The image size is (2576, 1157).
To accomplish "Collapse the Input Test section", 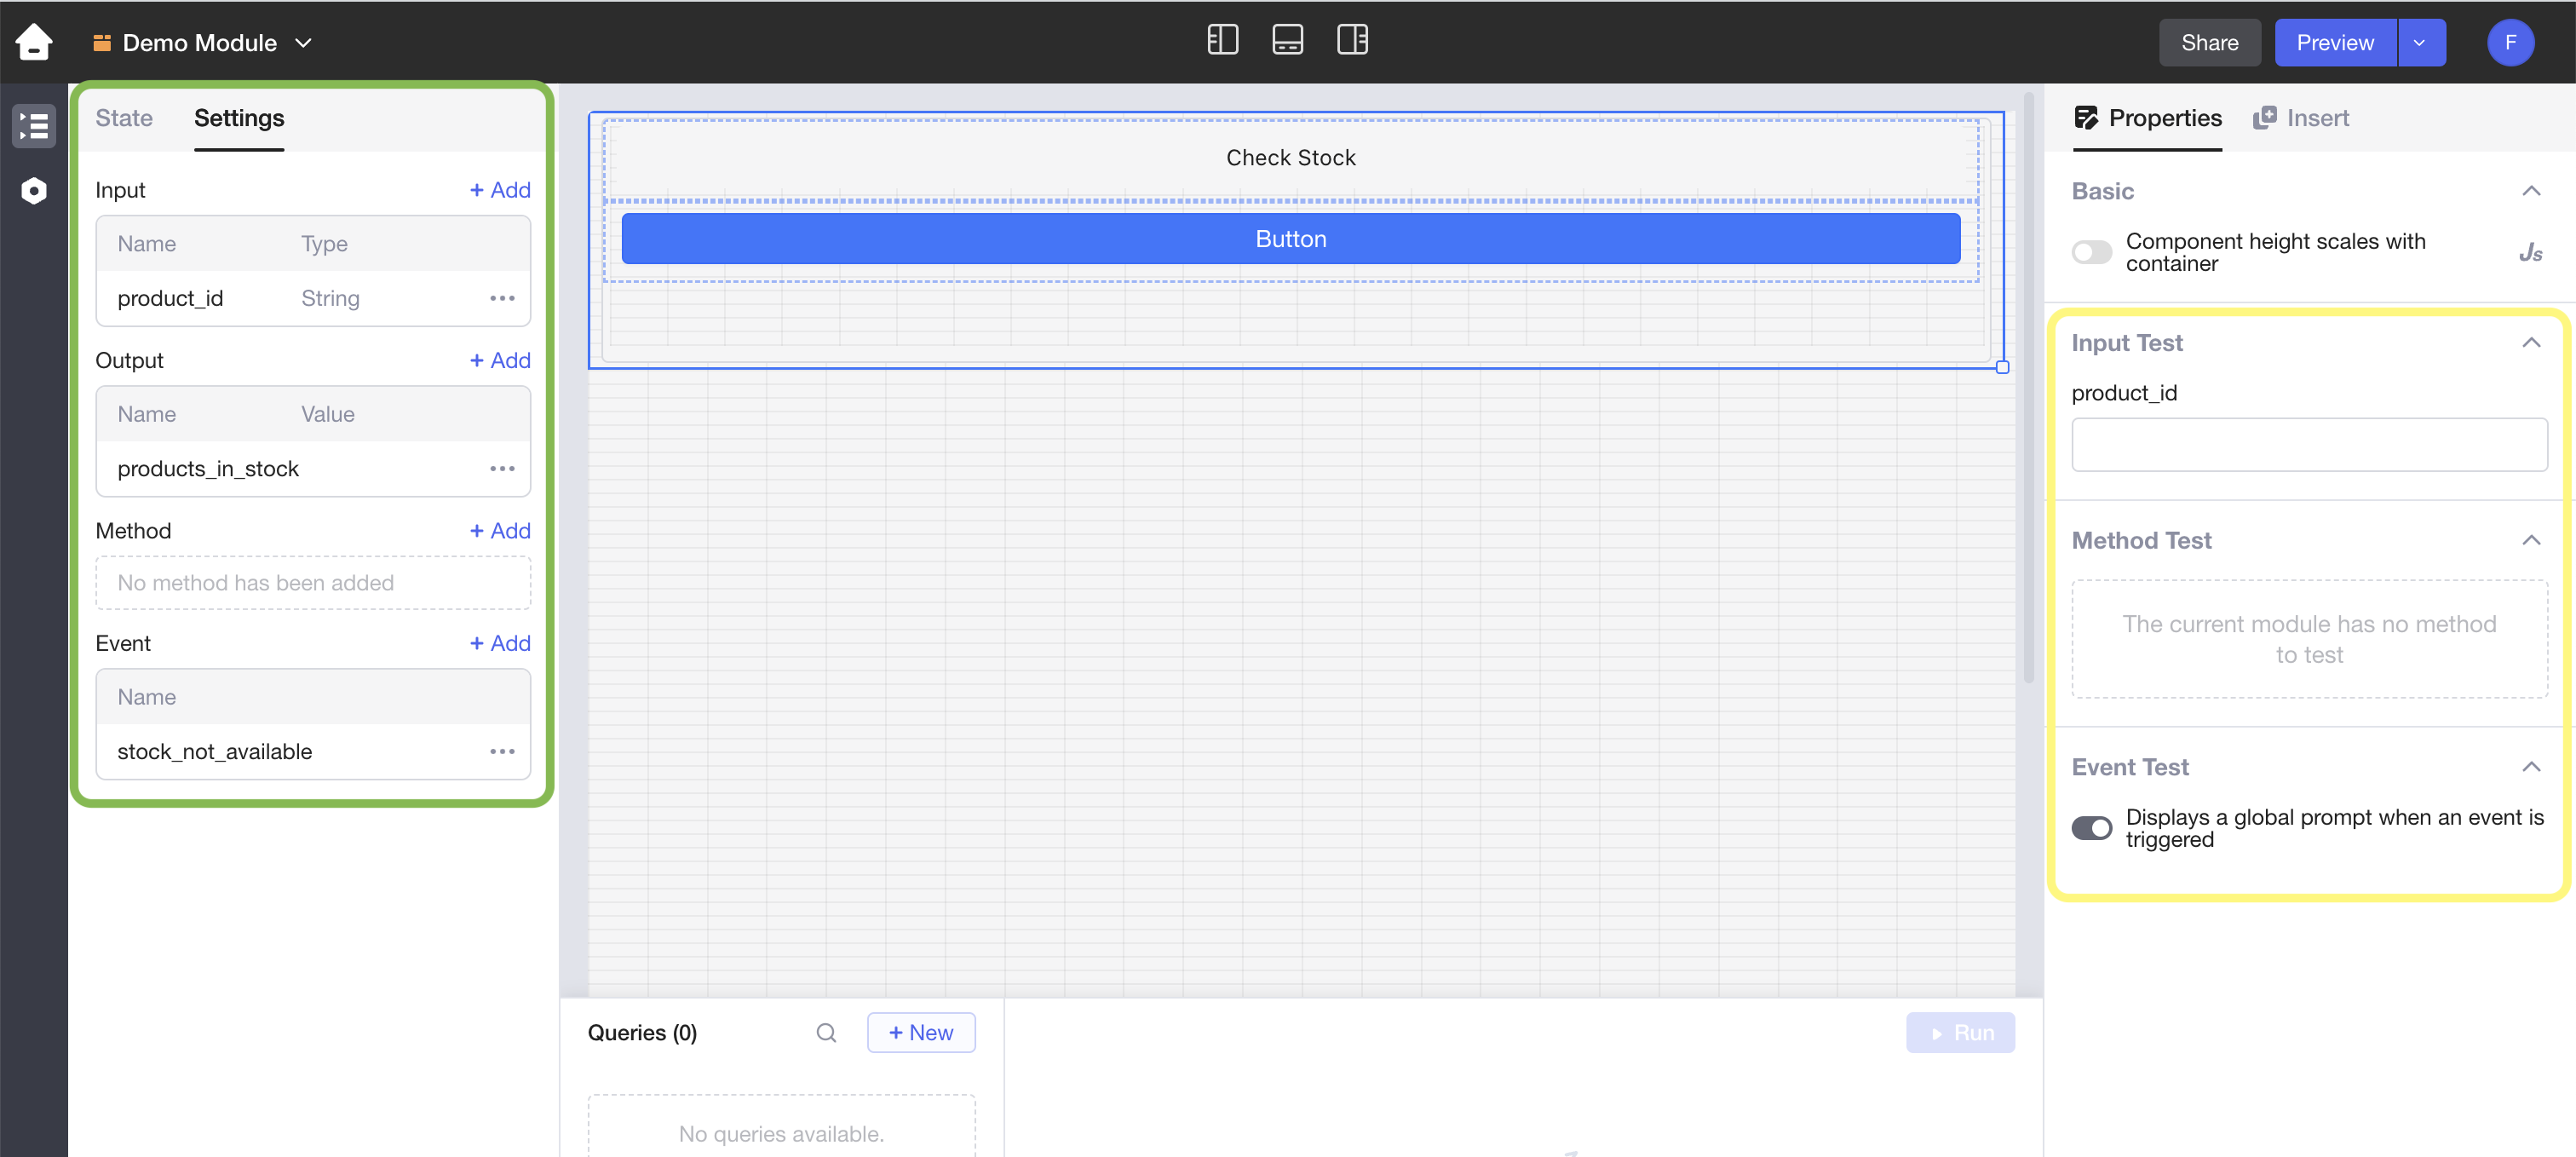I will pyautogui.click(x=2531, y=343).
